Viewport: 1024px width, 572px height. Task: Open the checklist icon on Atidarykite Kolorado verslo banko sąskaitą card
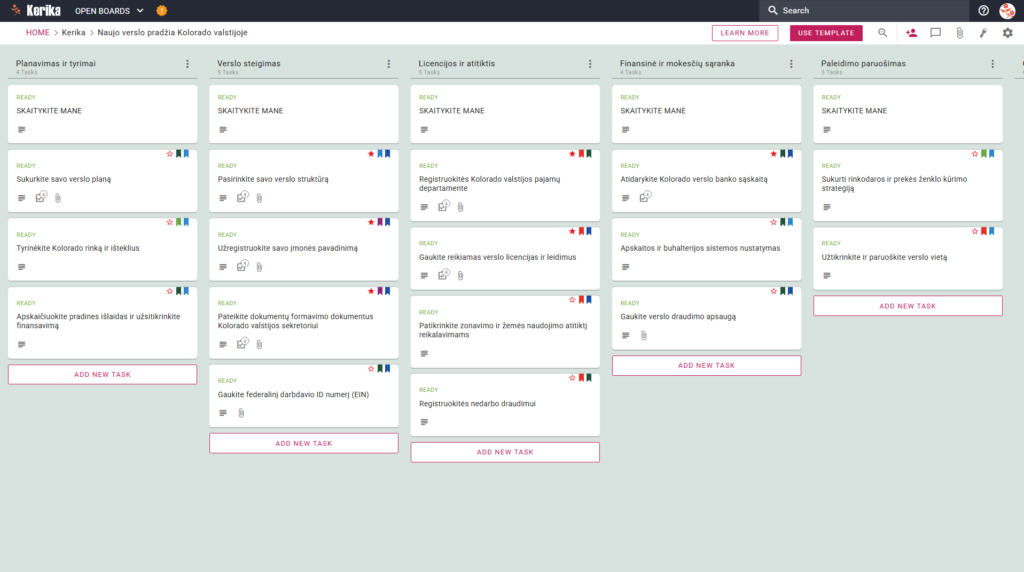pyautogui.click(x=645, y=197)
